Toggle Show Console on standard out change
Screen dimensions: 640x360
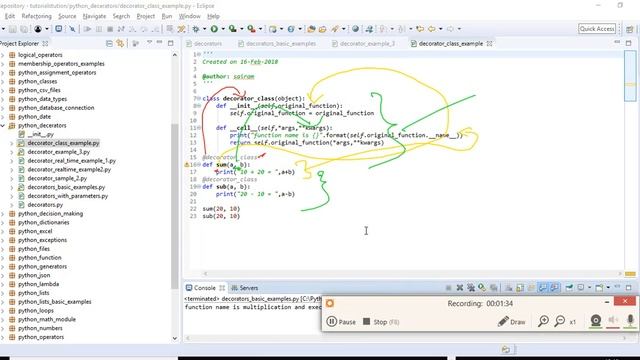(542, 288)
